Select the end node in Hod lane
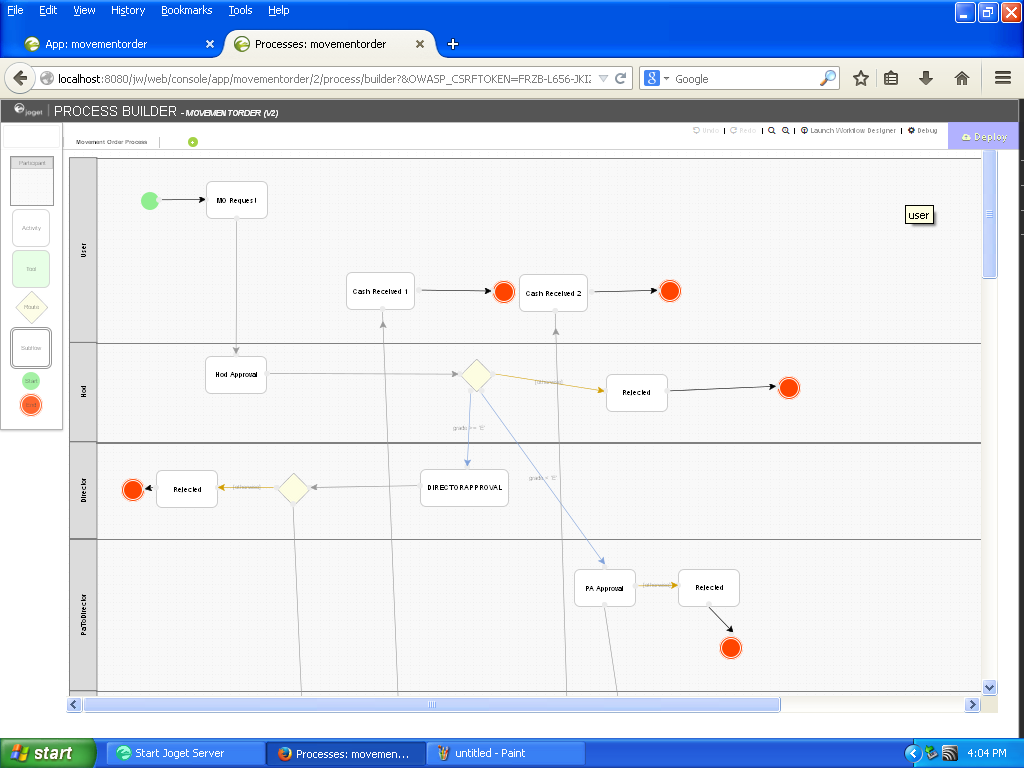Viewport: 1024px width, 768px height. (789, 388)
